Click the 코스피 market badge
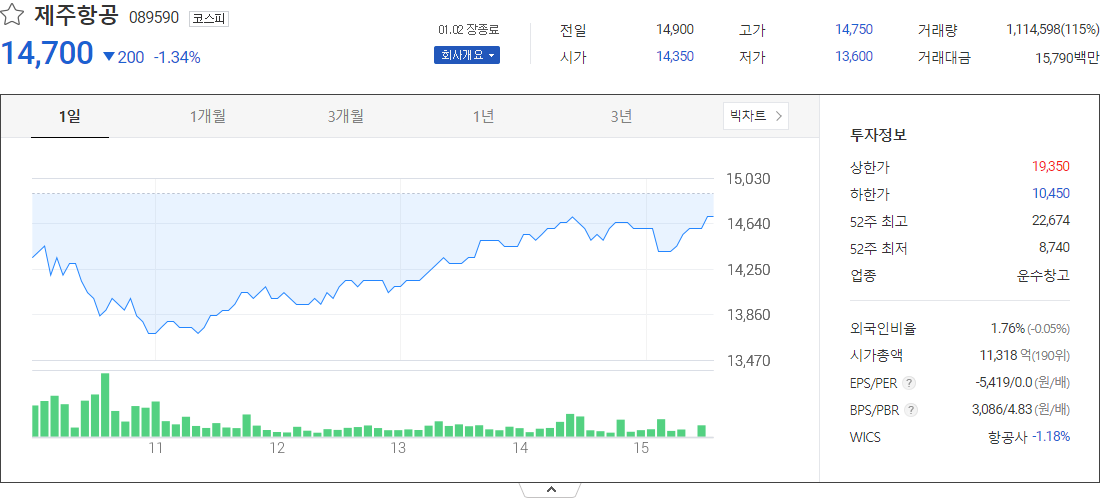Viewport: 1100px width, 499px height. click(209, 18)
